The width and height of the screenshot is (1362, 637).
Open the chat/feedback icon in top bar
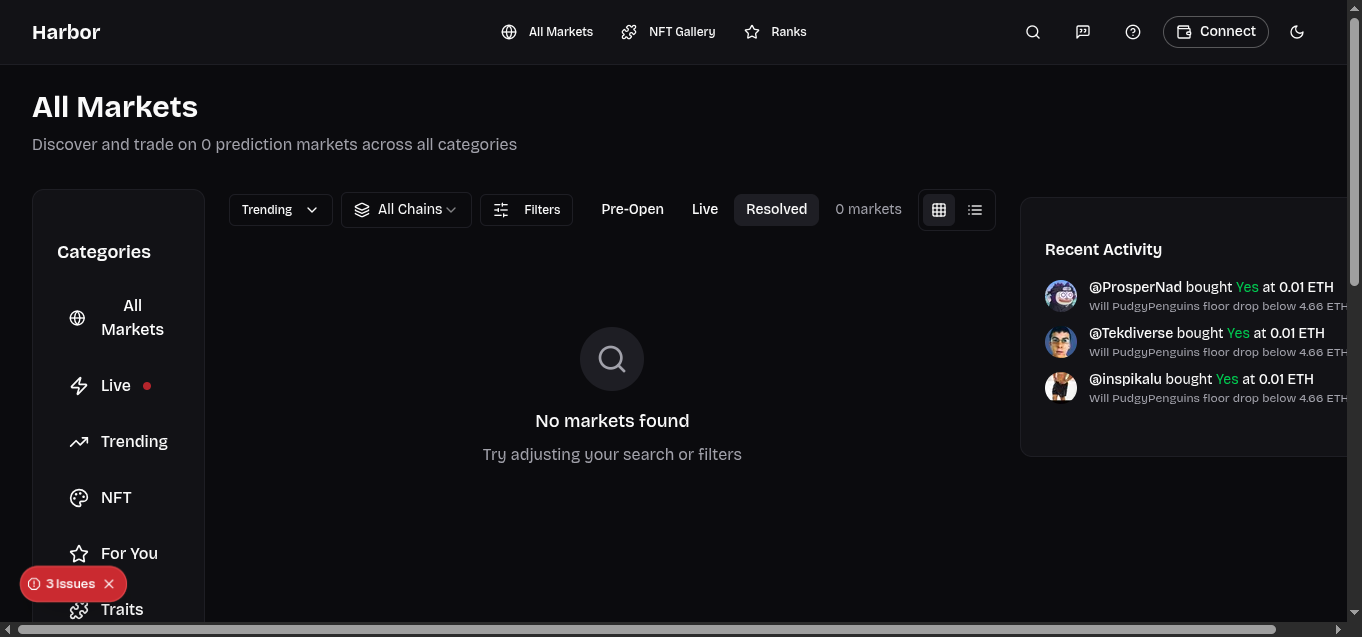[1082, 31]
